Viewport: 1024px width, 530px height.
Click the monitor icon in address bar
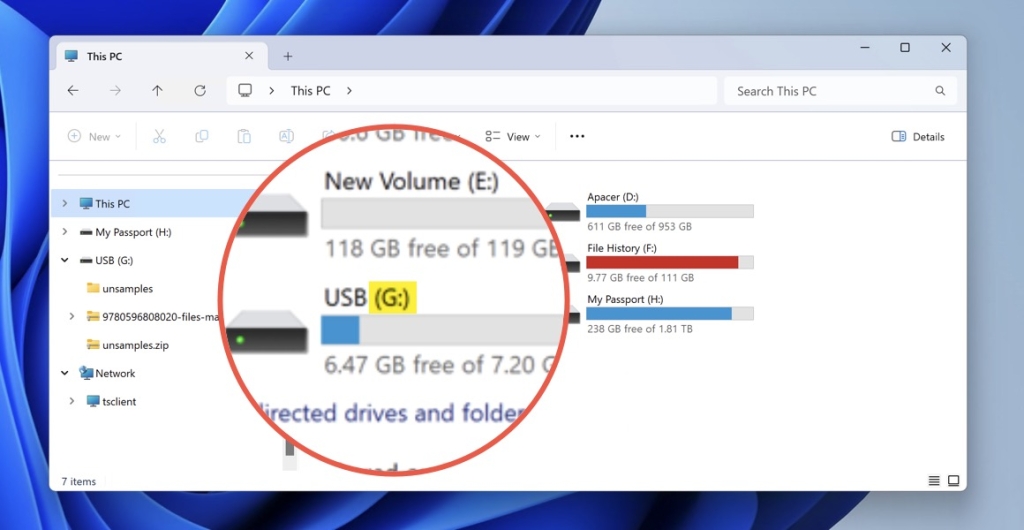pos(245,91)
